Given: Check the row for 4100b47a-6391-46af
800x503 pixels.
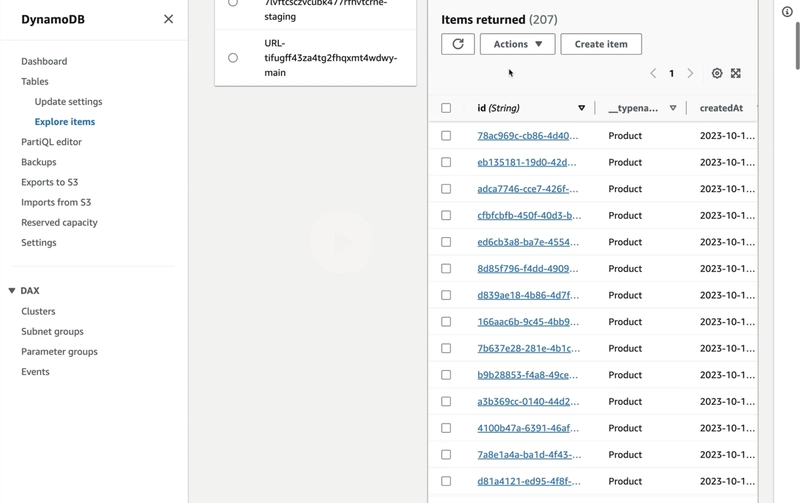Looking at the screenshot, I should (x=446, y=428).
